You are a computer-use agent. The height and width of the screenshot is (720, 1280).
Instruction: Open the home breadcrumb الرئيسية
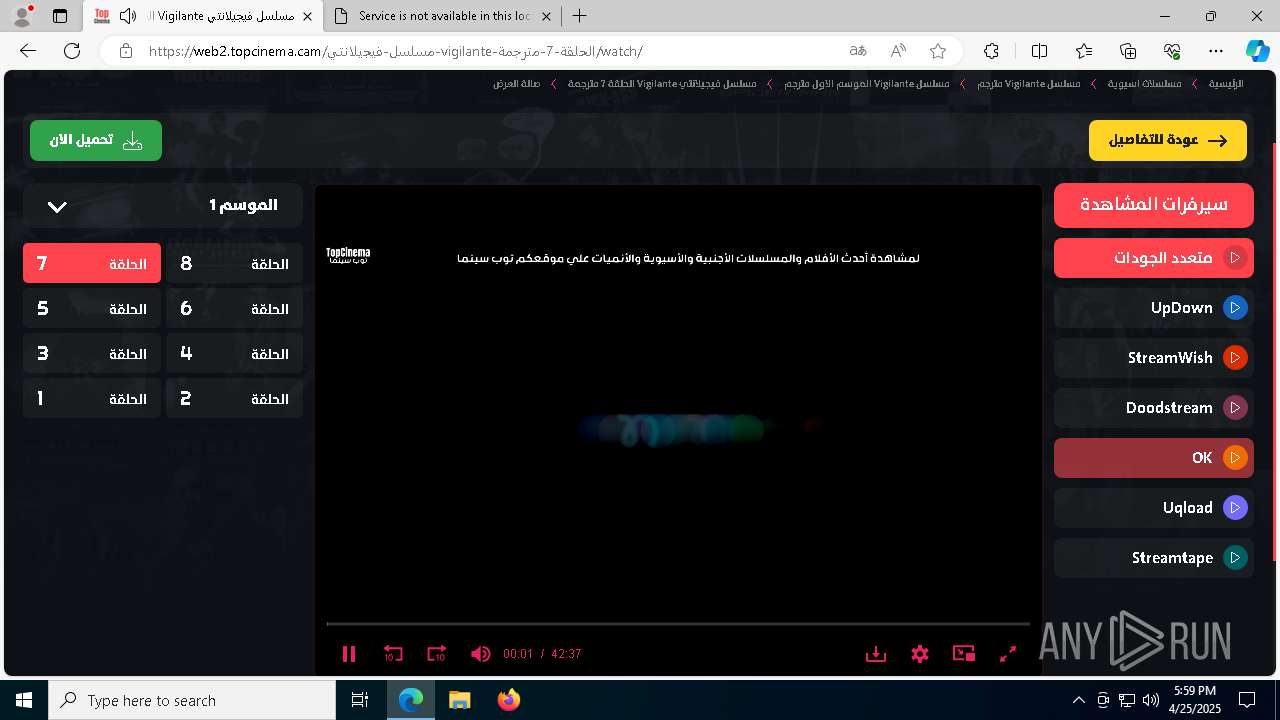(1226, 84)
